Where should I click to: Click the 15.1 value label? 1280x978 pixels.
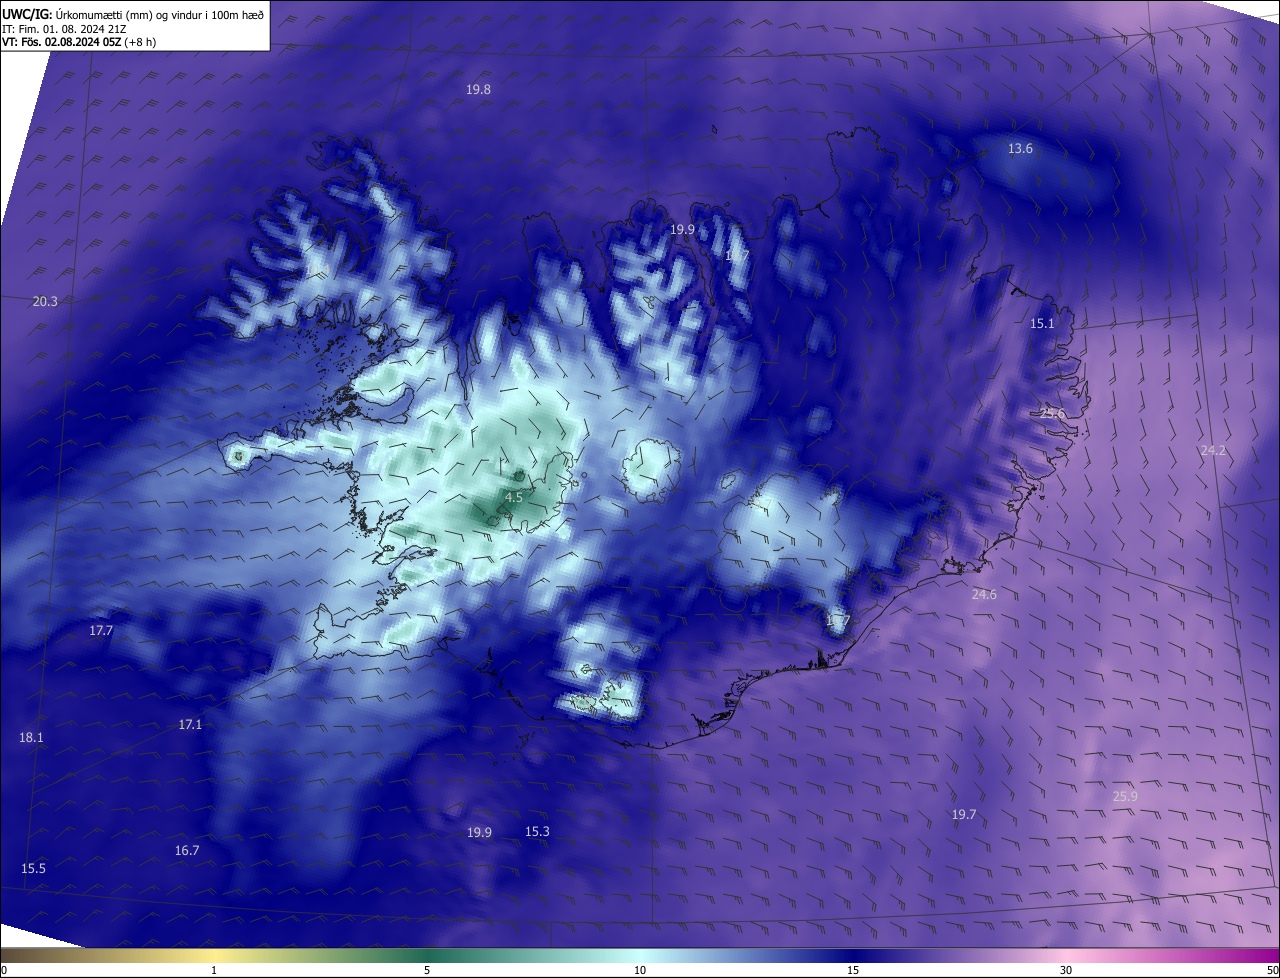tap(1042, 323)
